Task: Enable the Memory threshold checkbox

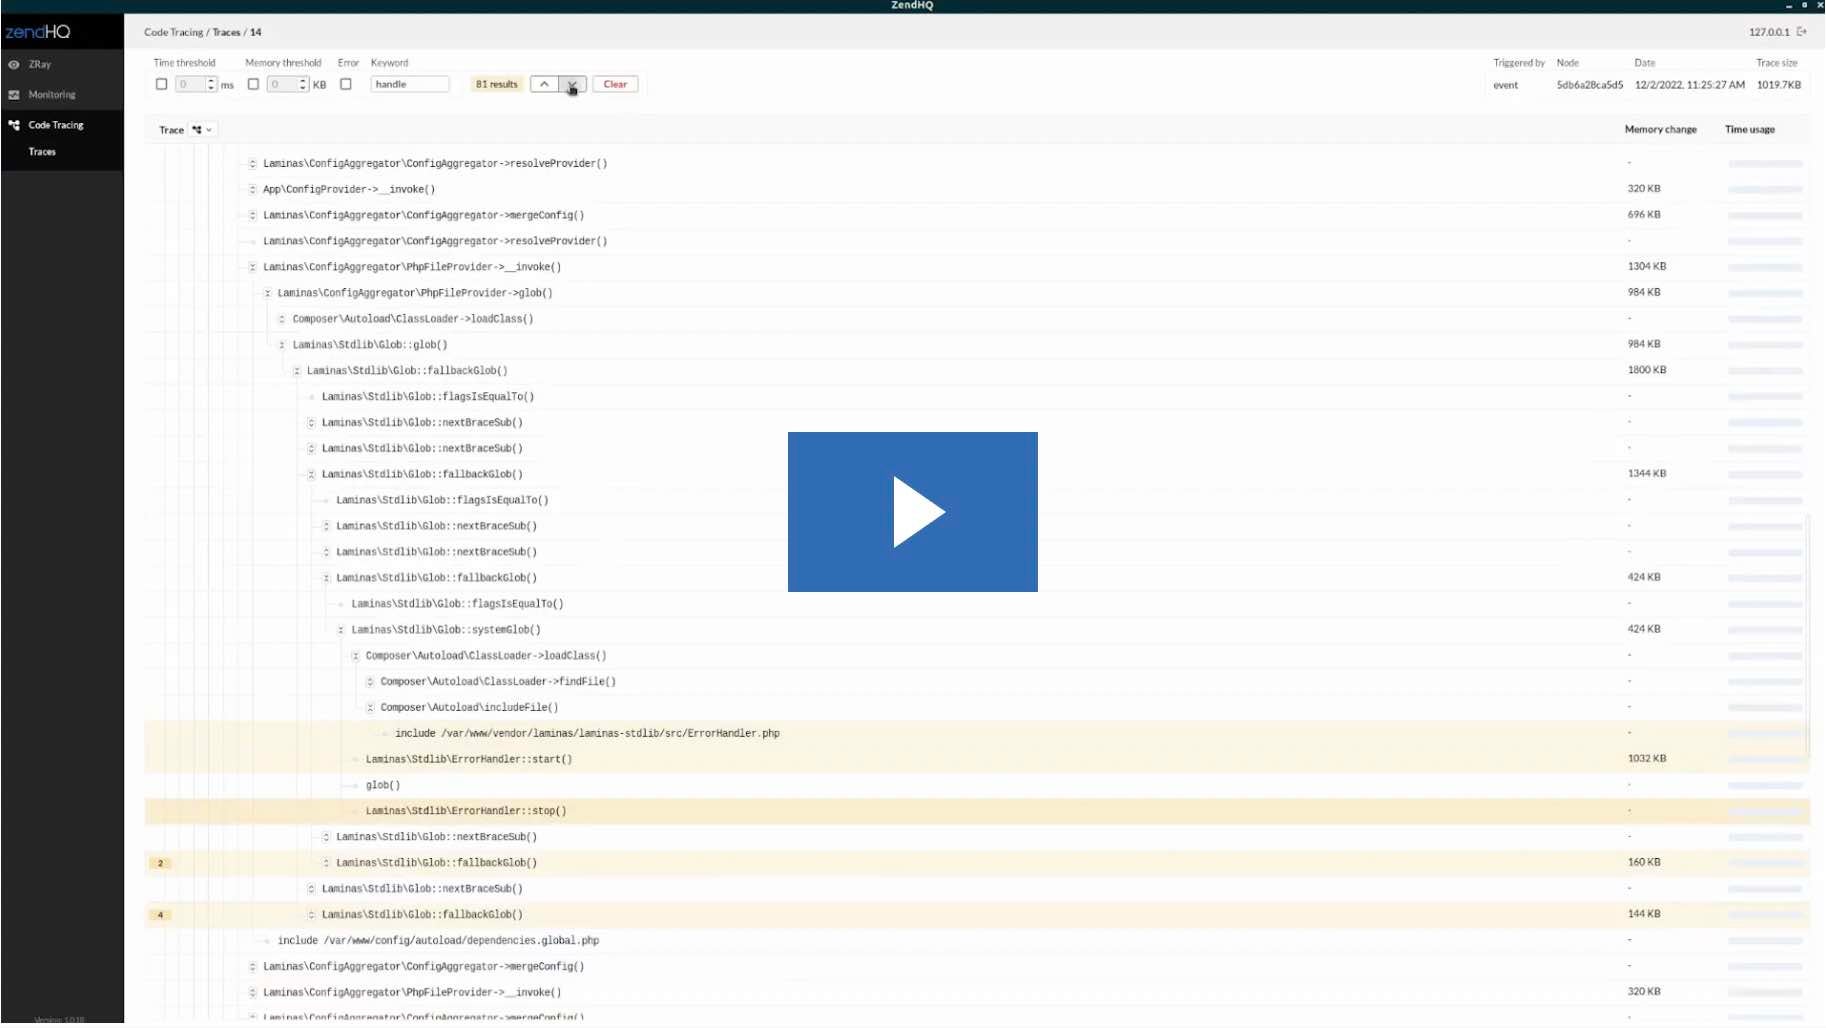Action: (253, 84)
